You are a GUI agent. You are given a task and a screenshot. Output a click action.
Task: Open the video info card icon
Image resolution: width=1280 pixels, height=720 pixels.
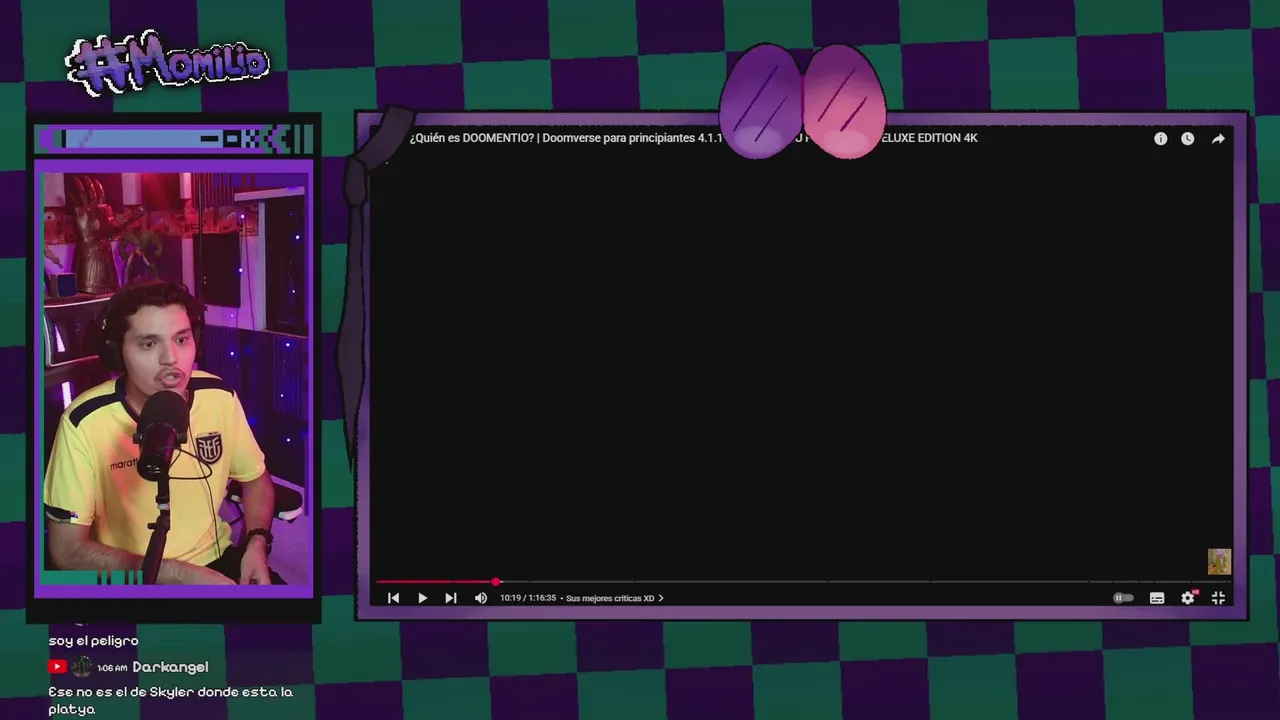coord(1160,139)
